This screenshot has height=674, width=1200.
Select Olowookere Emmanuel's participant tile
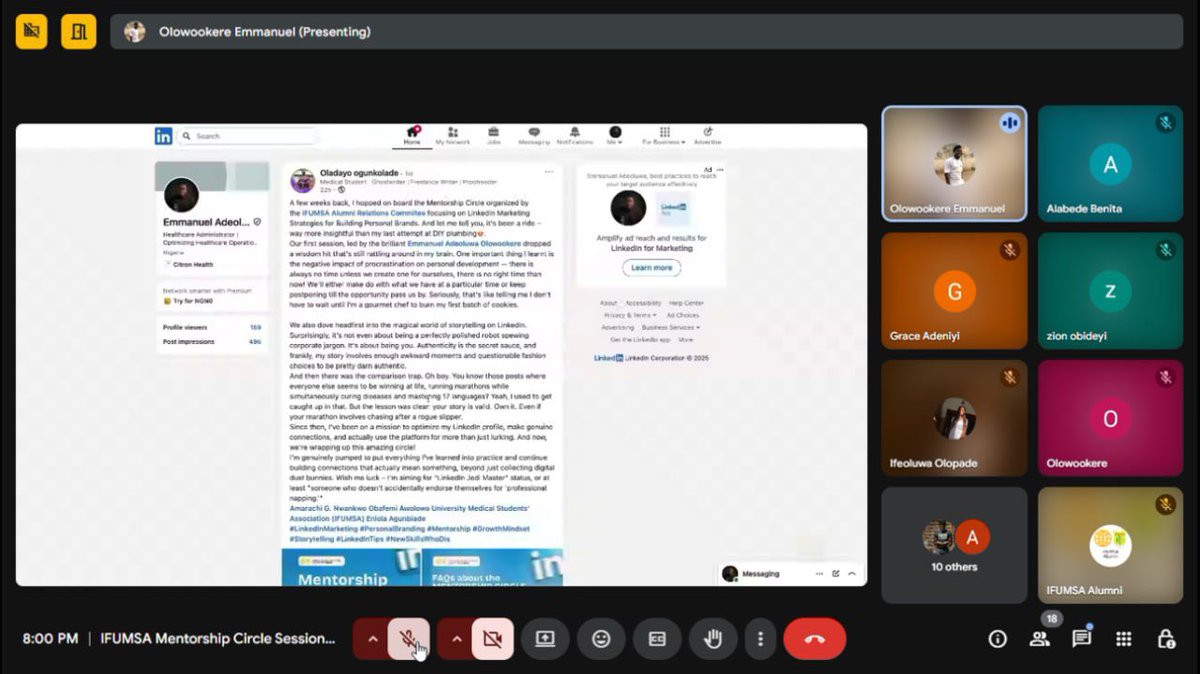(954, 164)
